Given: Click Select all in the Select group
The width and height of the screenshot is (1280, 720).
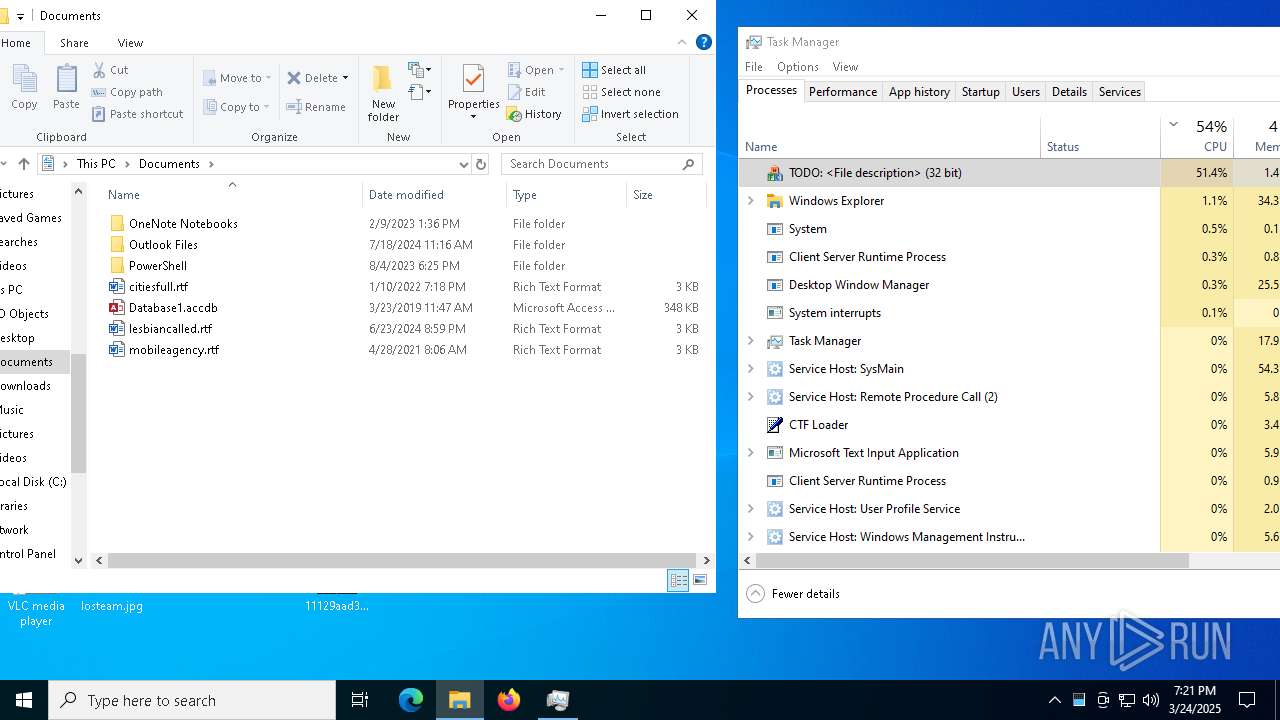Looking at the screenshot, I should (x=614, y=70).
